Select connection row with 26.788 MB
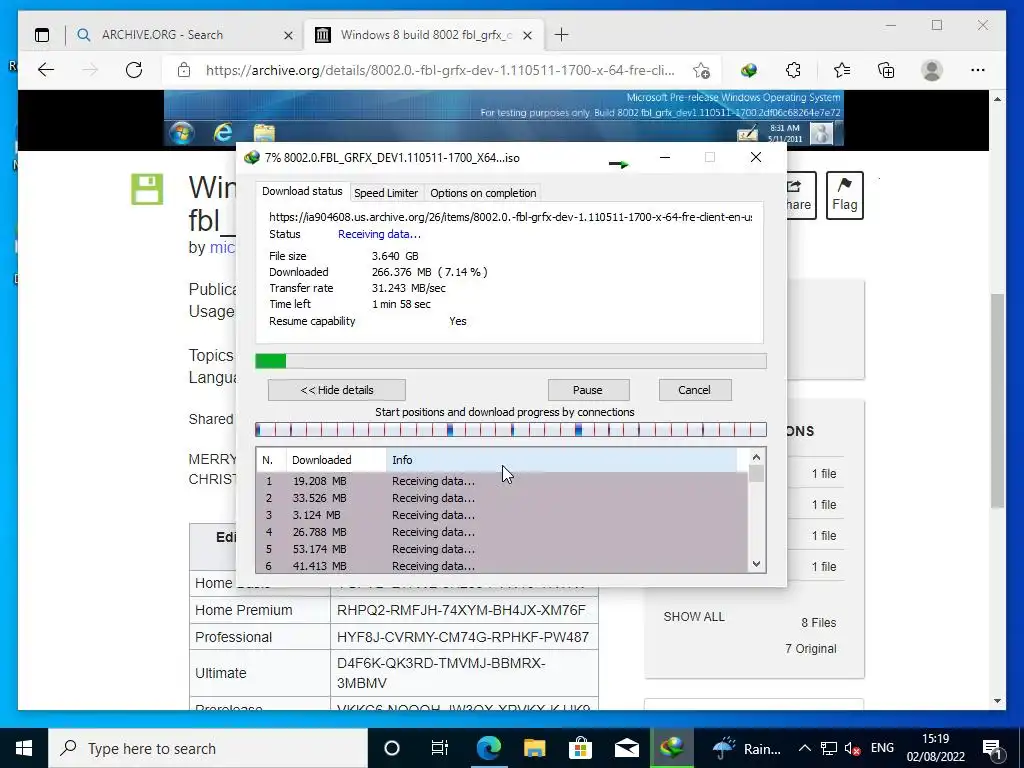The width and height of the screenshot is (1024, 768). pyautogui.click(x=502, y=532)
